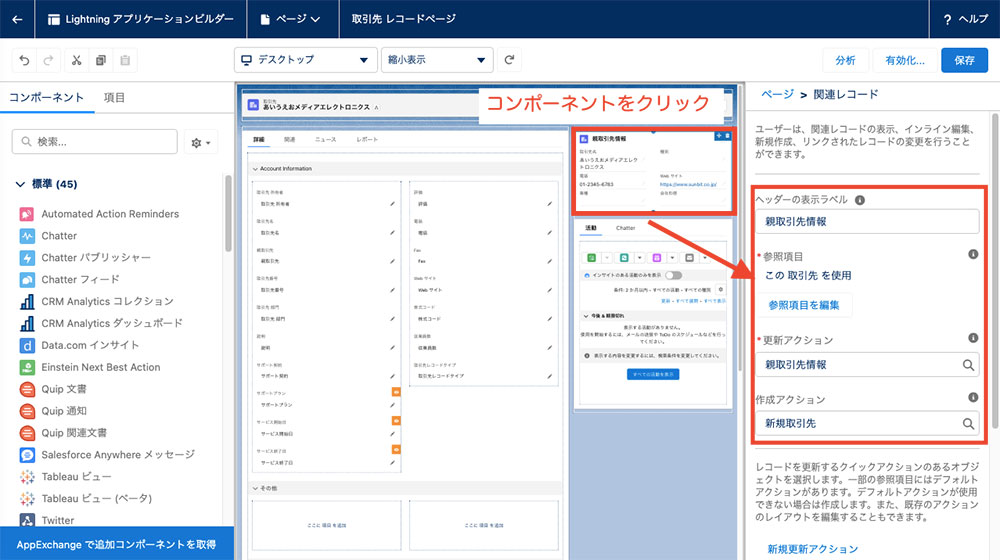Open component settings gear dropdown

tap(201, 142)
